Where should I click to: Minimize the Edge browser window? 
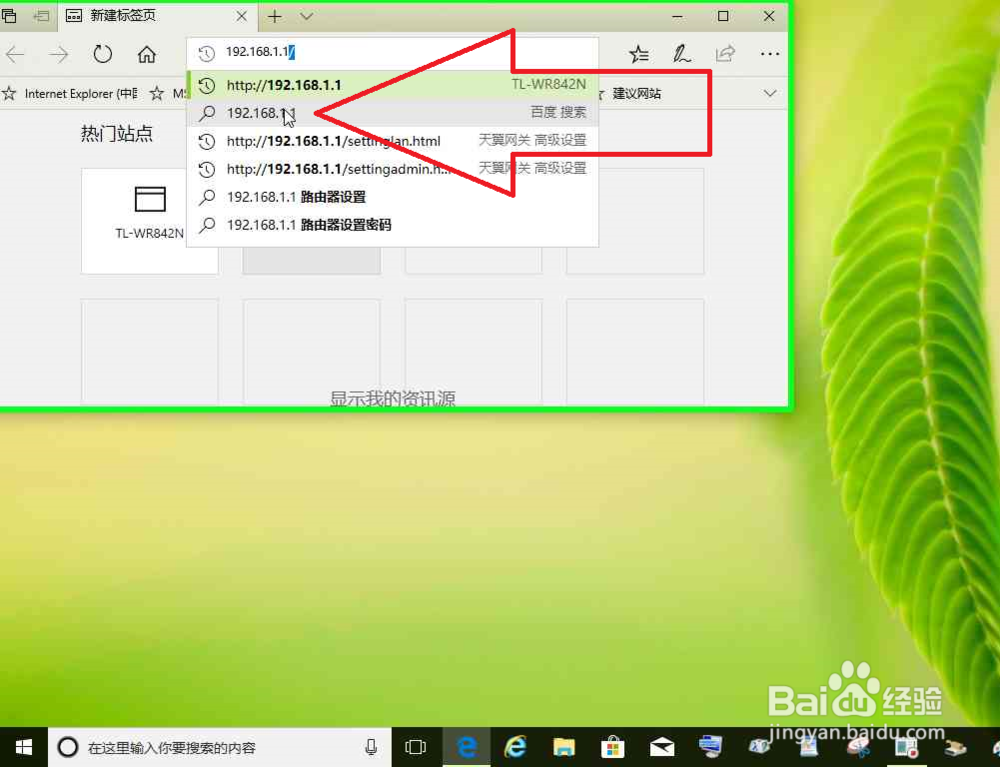(x=677, y=17)
